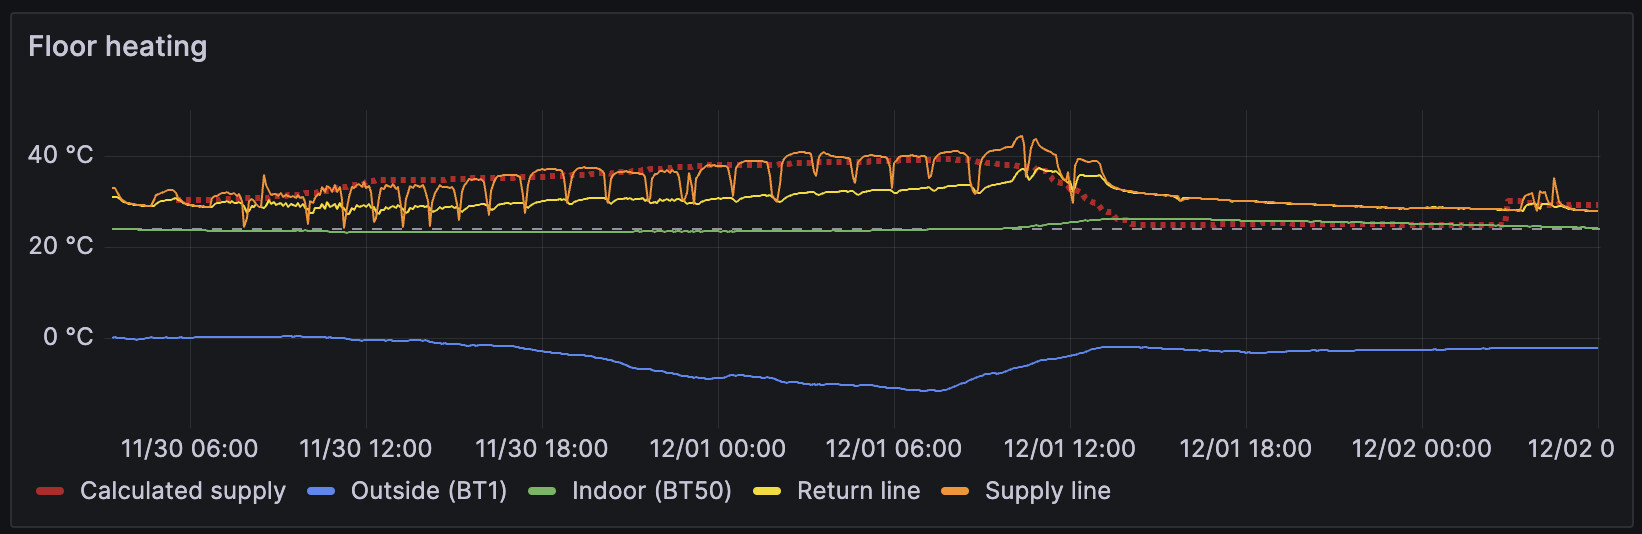Click the blue Outside (BT1) color marker
The width and height of the screenshot is (1642, 534).
click(x=321, y=491)
